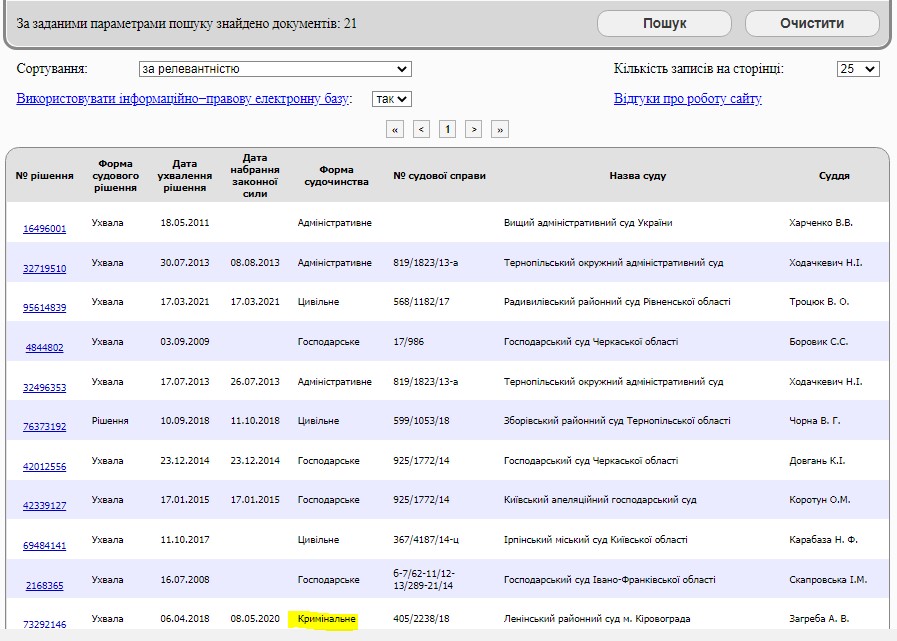
Task: Open the sorting за релевантністю dropdown
Action: point(275,69)
